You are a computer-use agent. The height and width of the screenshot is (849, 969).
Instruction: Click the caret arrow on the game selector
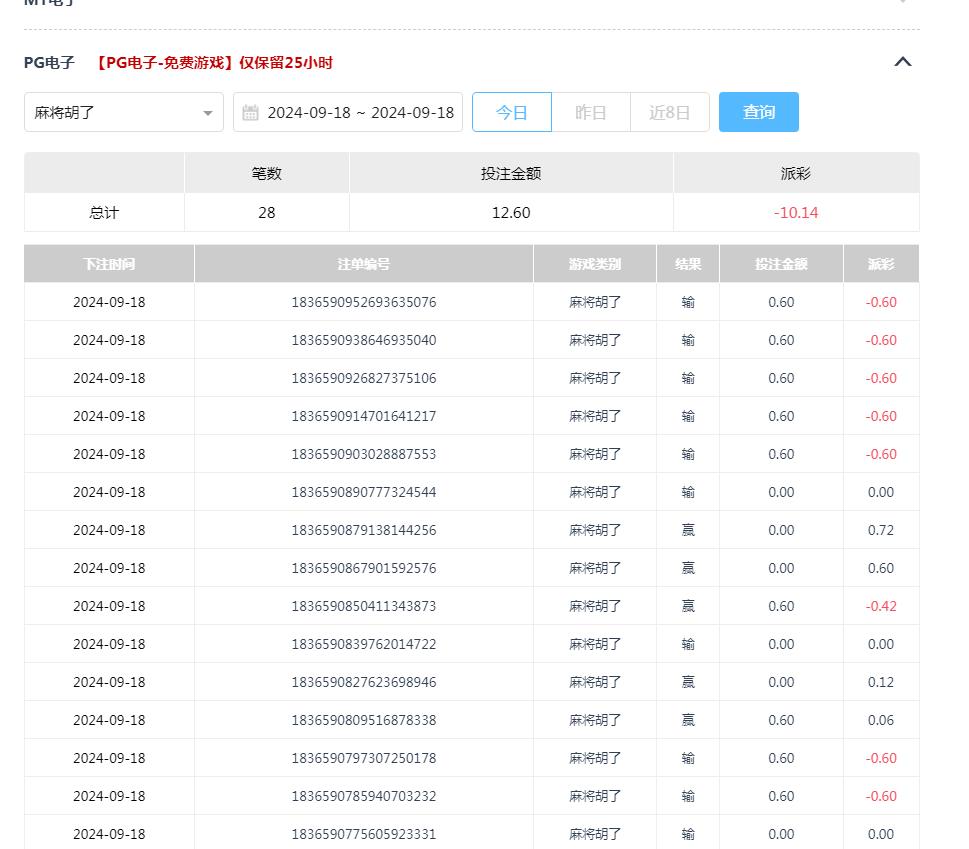207,112
